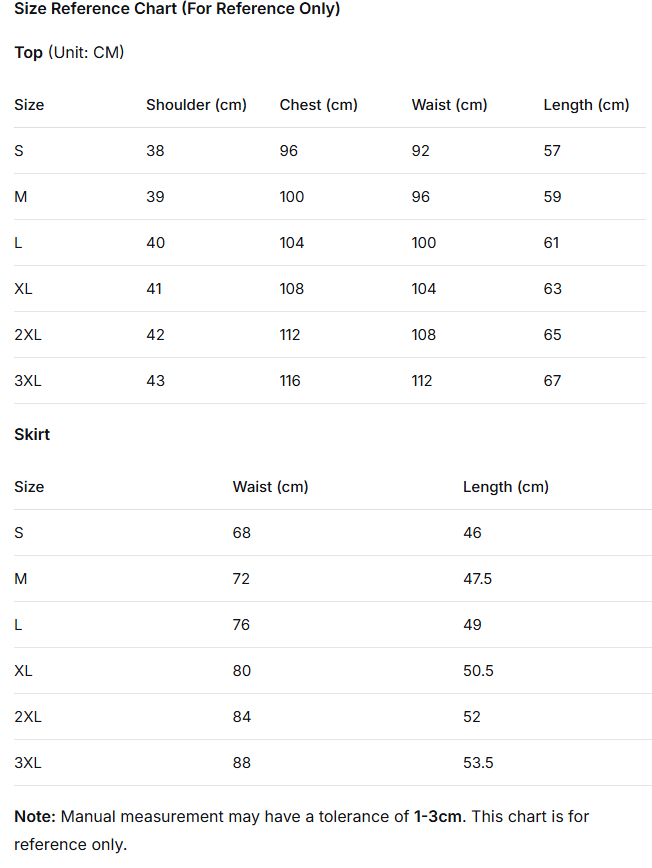The height and width of the screenshot is (868, 652).
Task: Click the skirt length value 53.5
Action: (478, 763)
